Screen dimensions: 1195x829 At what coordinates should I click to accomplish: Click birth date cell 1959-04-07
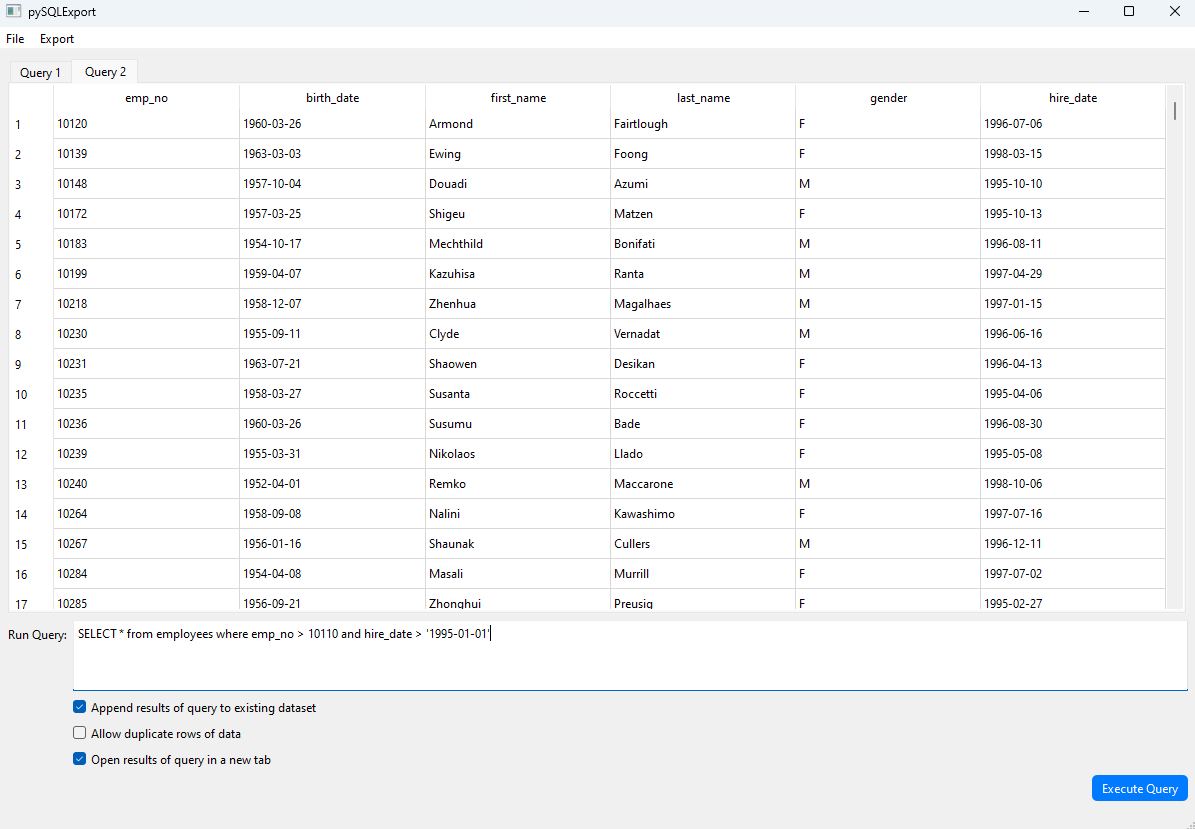coord(332,274)
